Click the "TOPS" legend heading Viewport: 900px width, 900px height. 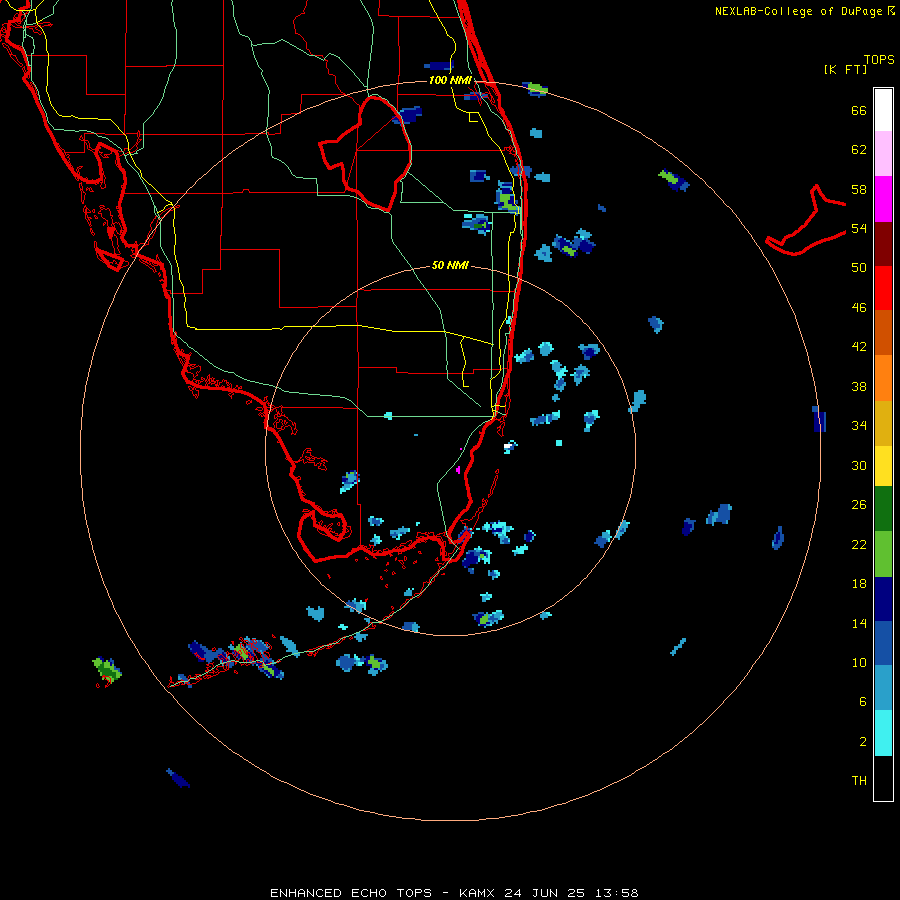(x=879, y=59)
